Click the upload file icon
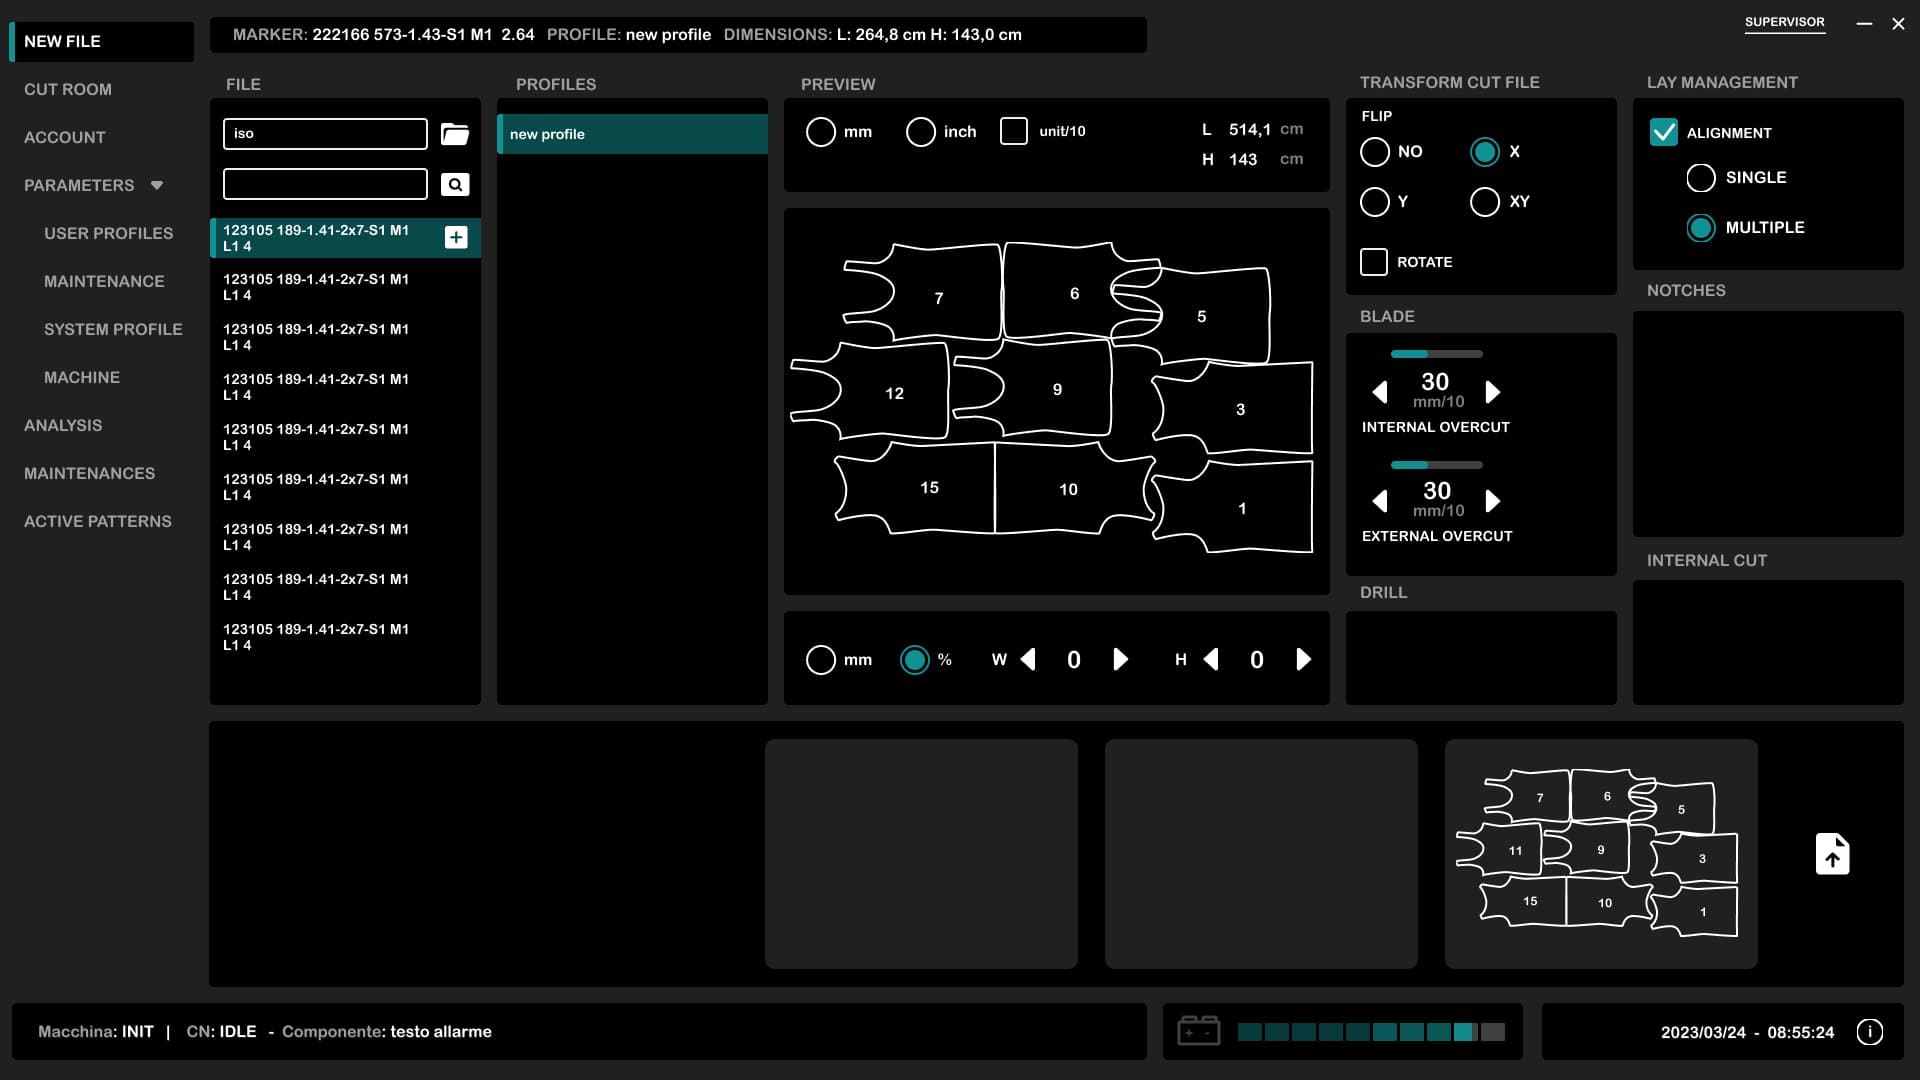1920x1080 pixels. click(x=1832, y=854)
